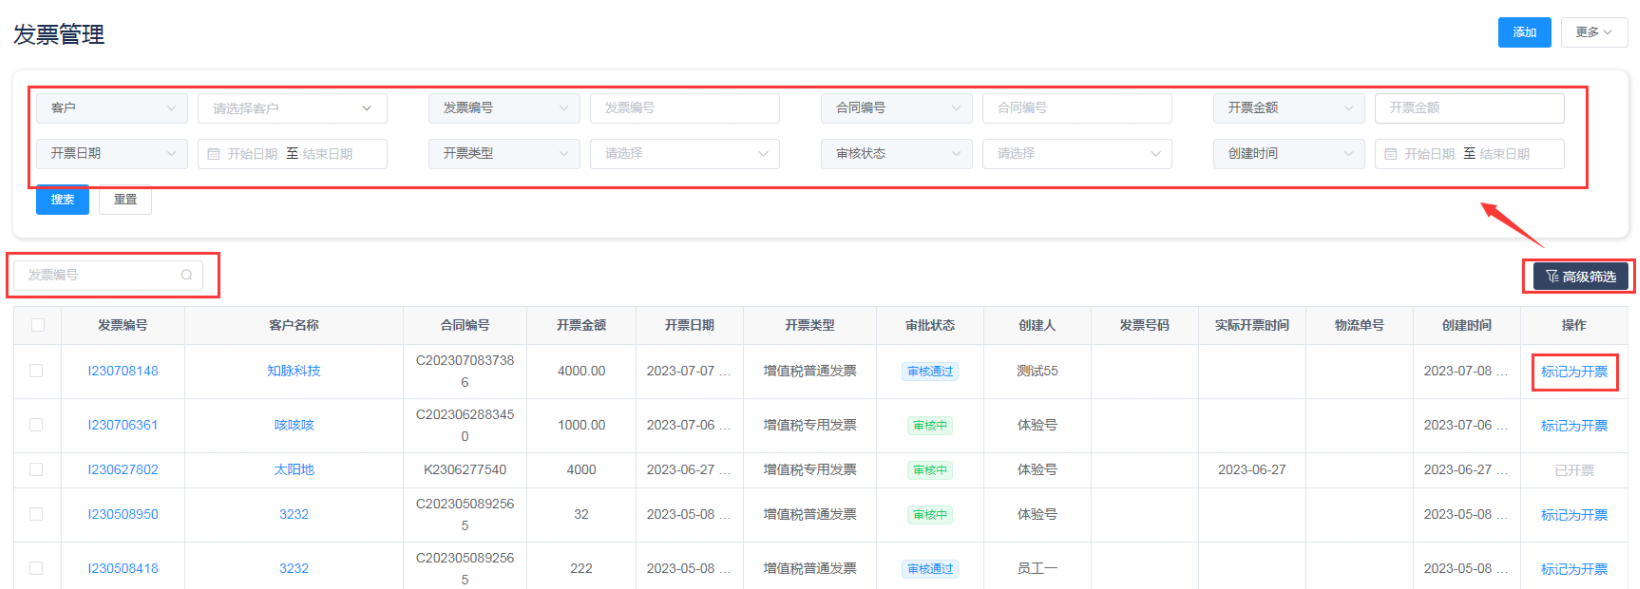
Task: Click 标记为开票 for invoice I230508418
Action: pyautogui.click(x=1574, y=569)
